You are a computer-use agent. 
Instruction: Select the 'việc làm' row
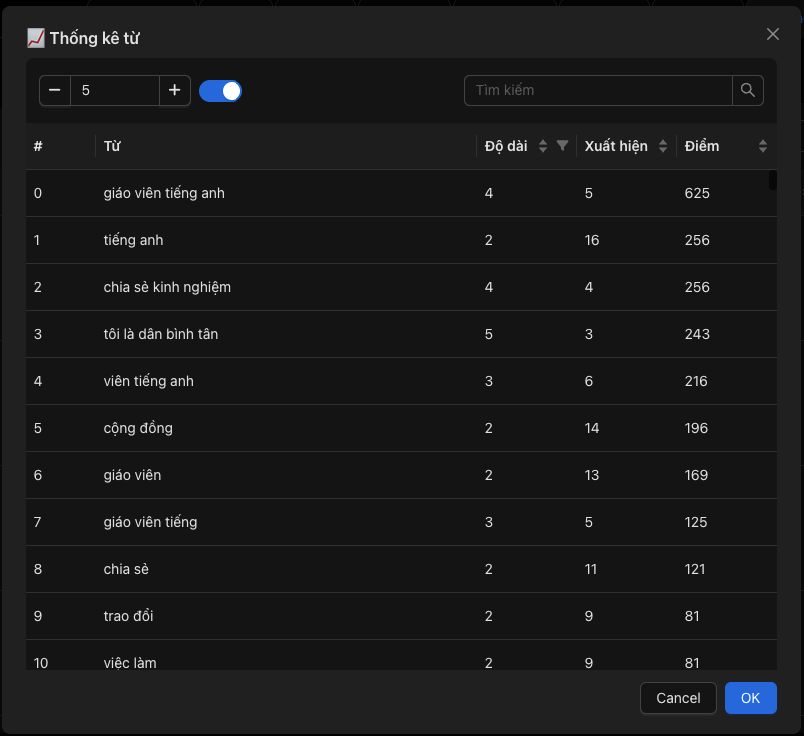pos(401,655)
